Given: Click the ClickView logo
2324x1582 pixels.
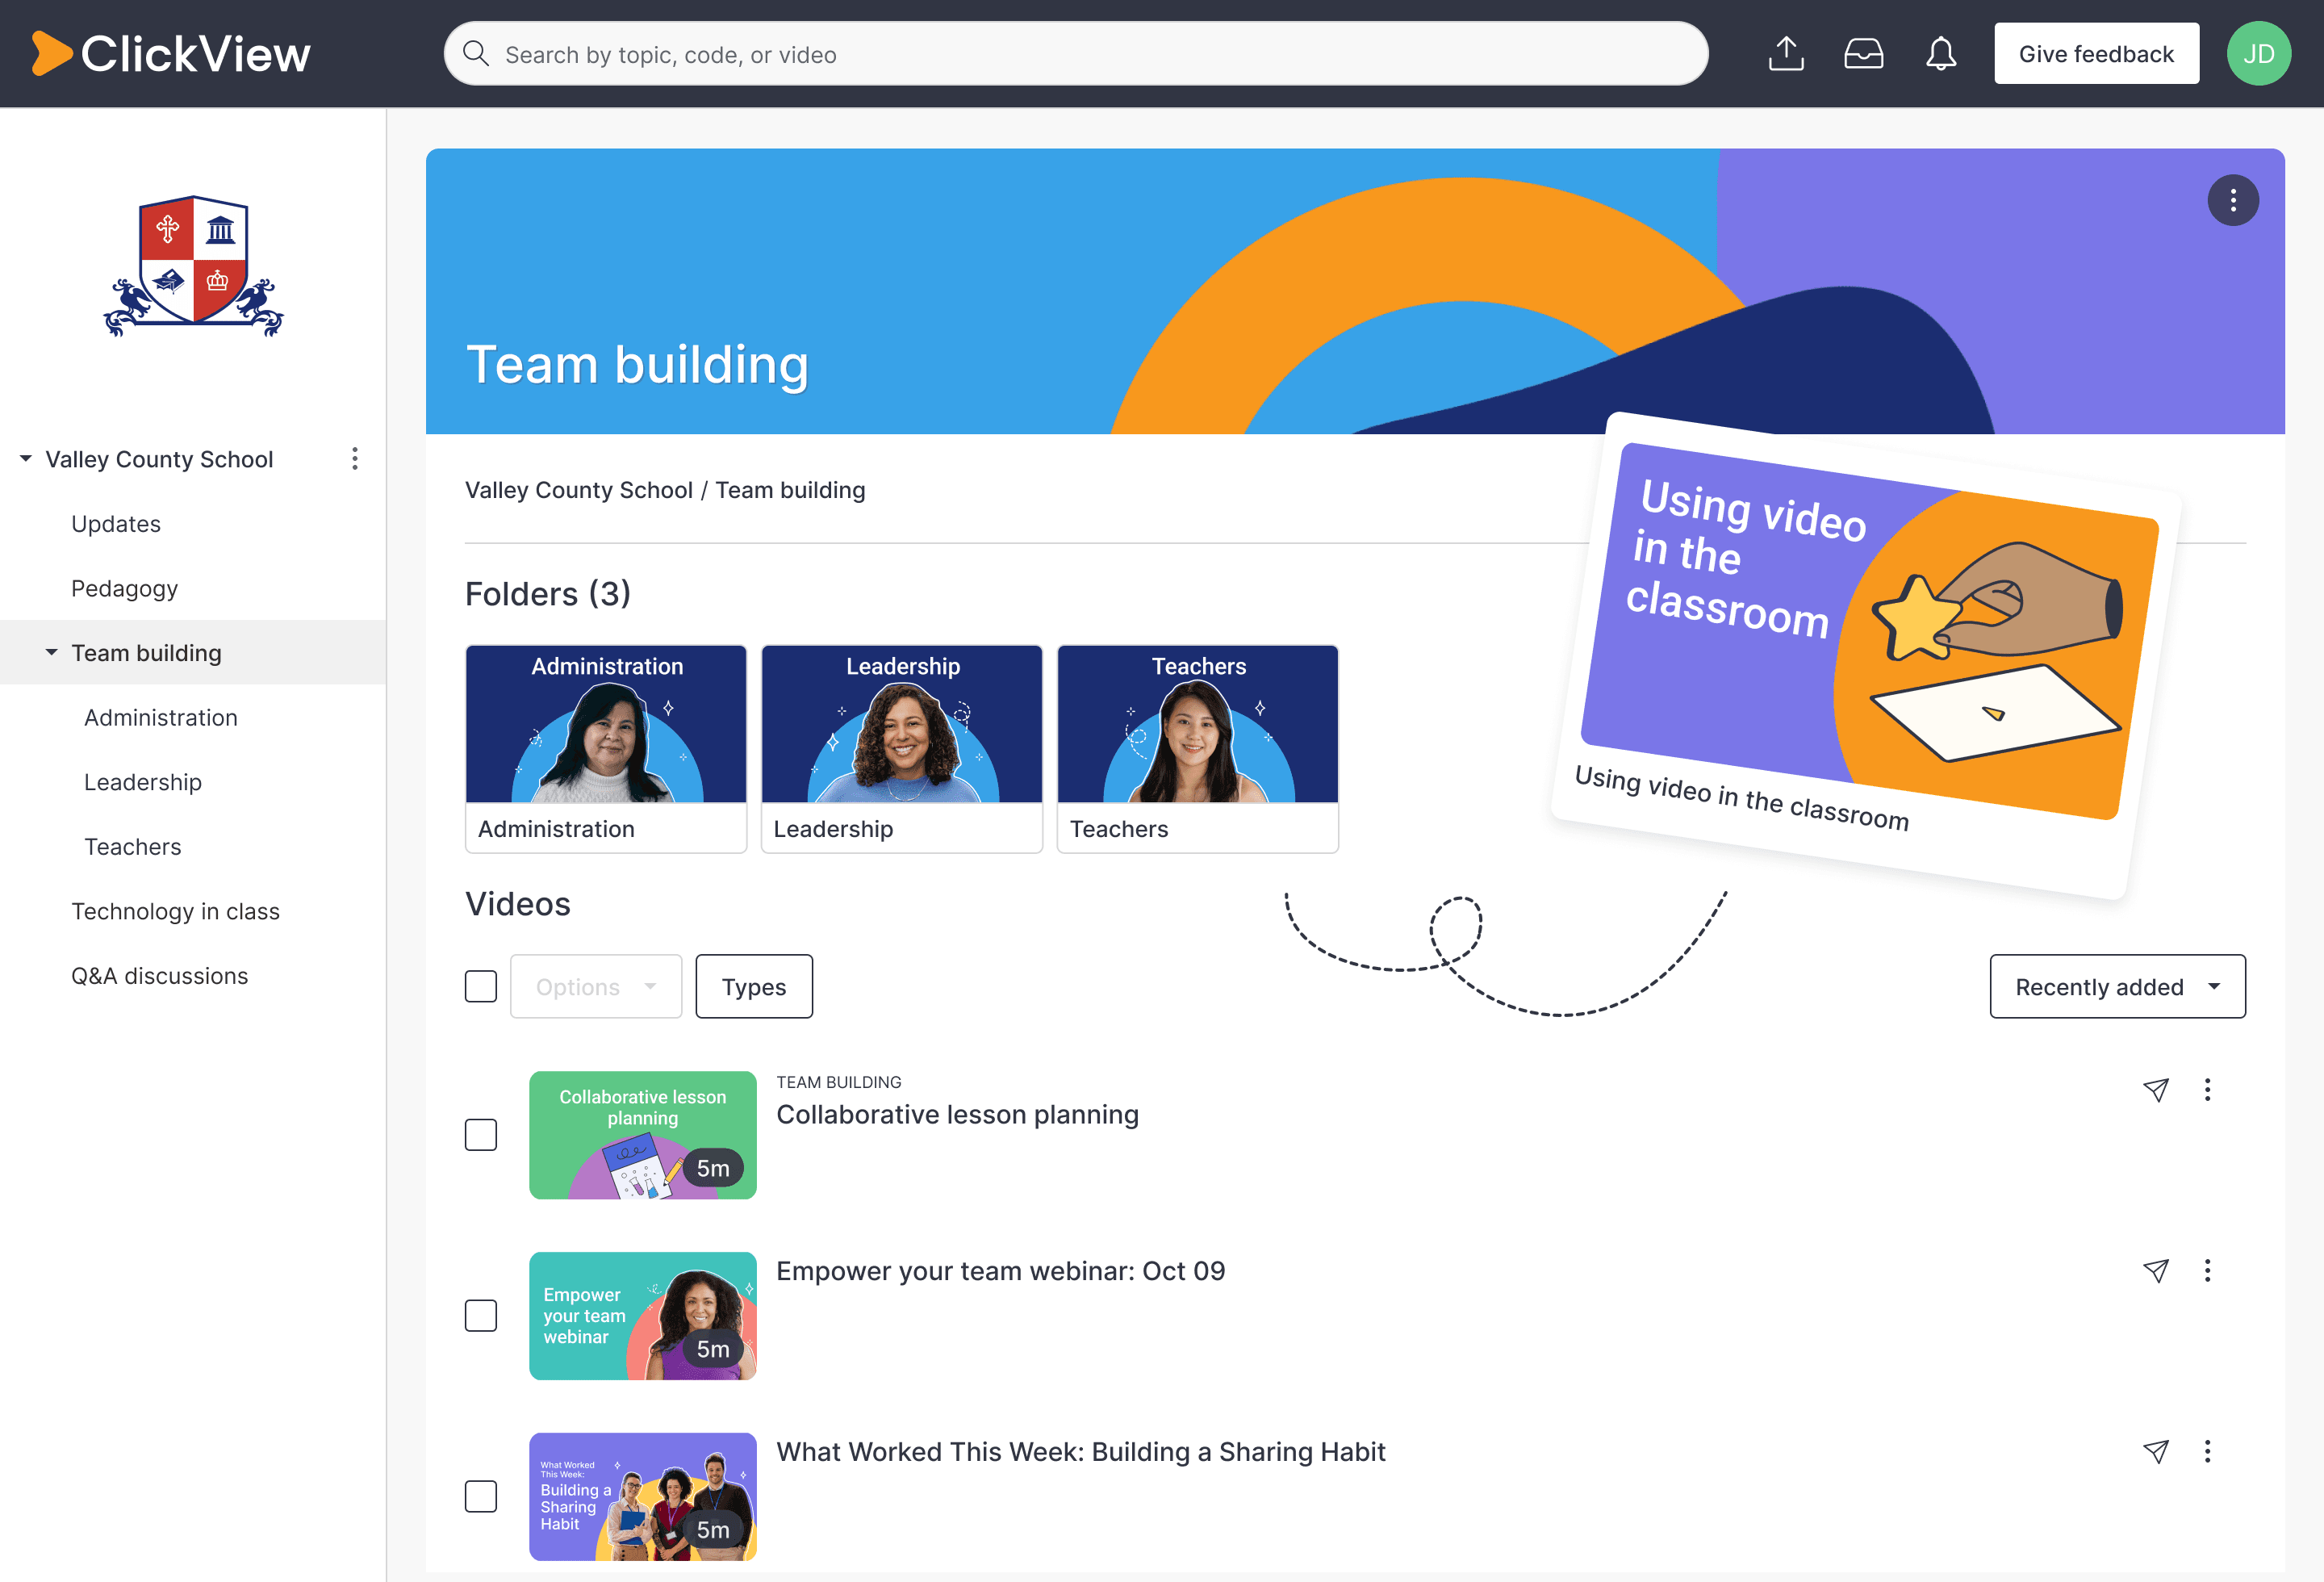Looking at the screenshot, I should [171, 54].
